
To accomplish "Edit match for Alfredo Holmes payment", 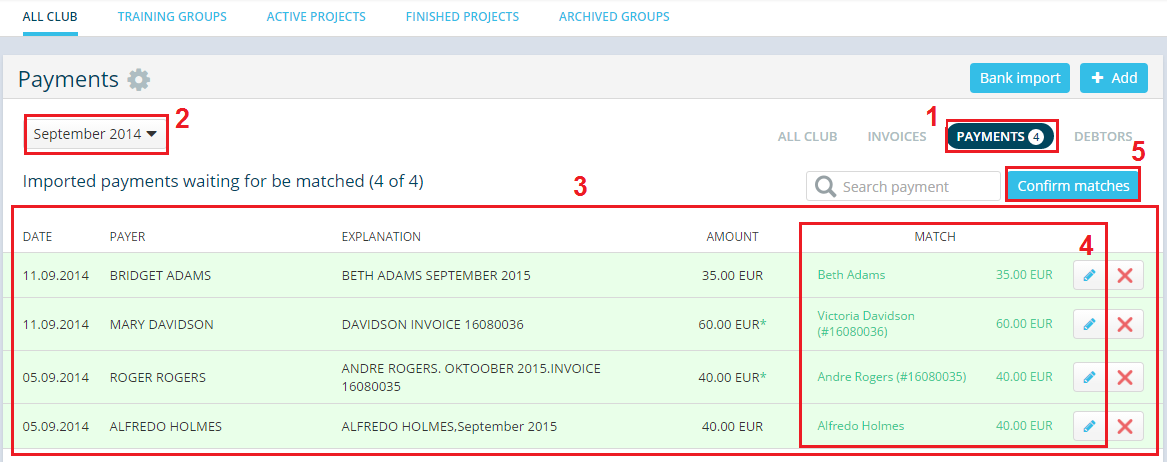I will coord(1089,426).
